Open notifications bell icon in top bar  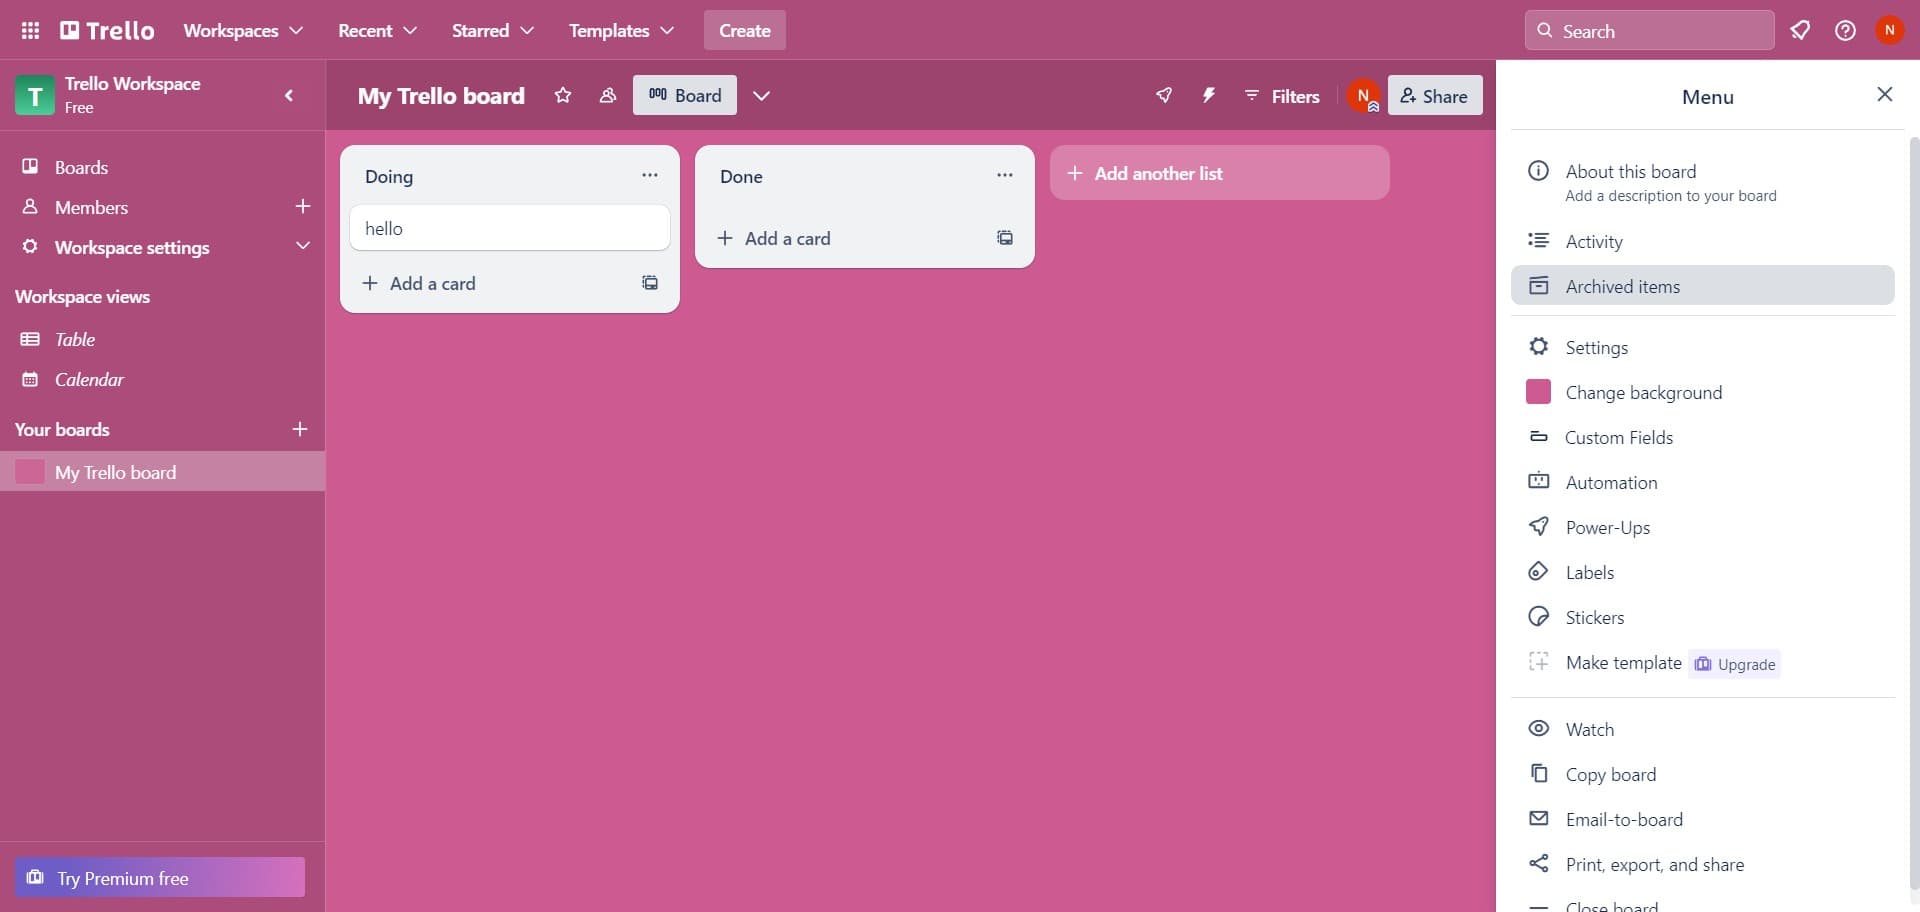(x=1800, y=31)
